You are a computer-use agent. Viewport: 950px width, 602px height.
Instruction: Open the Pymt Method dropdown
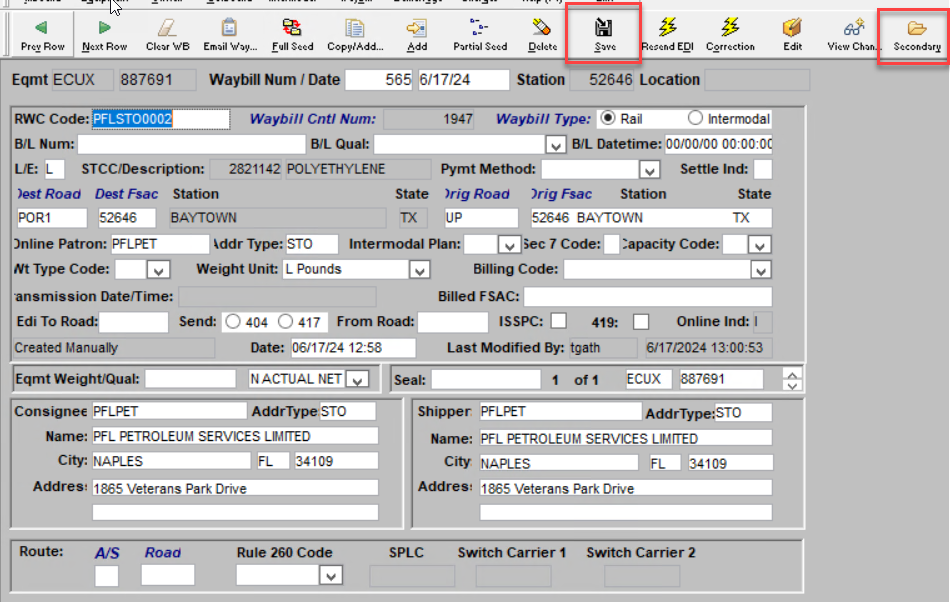click(649, 170)
